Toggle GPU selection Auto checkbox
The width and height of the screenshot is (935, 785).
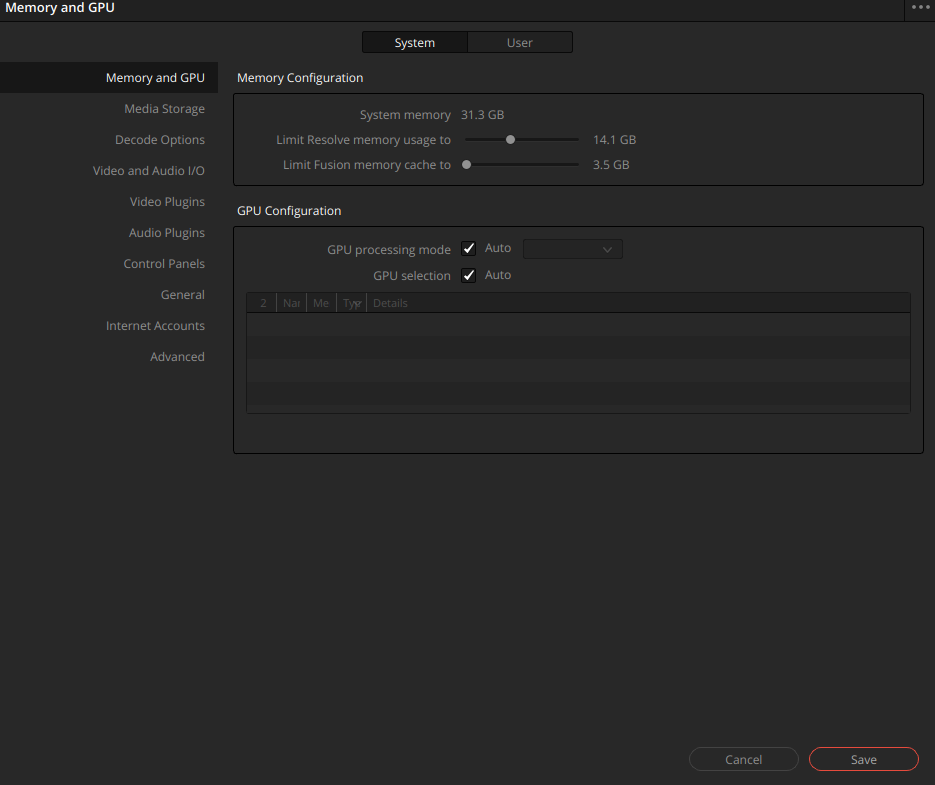pyautogui.click(x=469, y=275)
